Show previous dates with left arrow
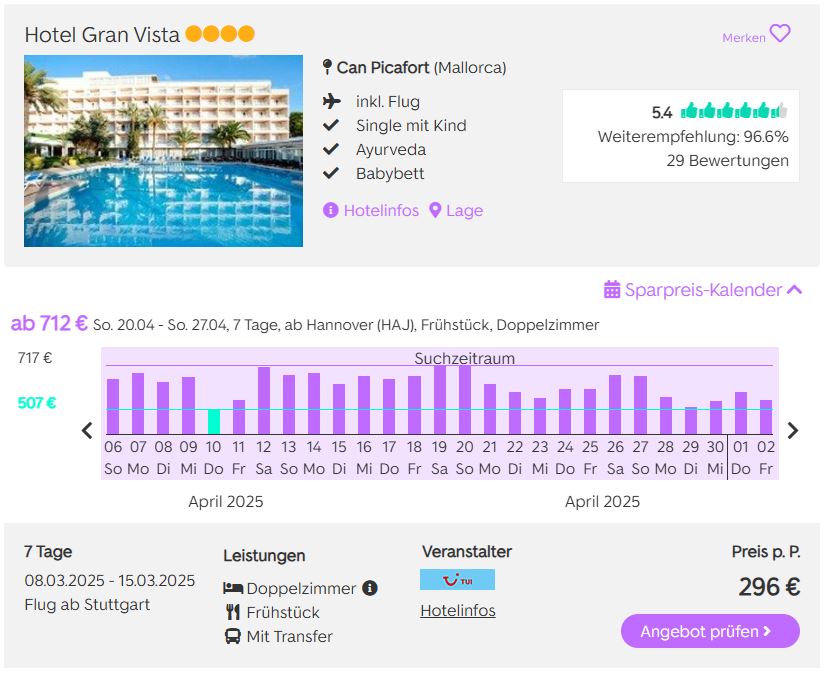Image resolution: width=825 pixels, height=674 pixels. (x=87, y=430)
